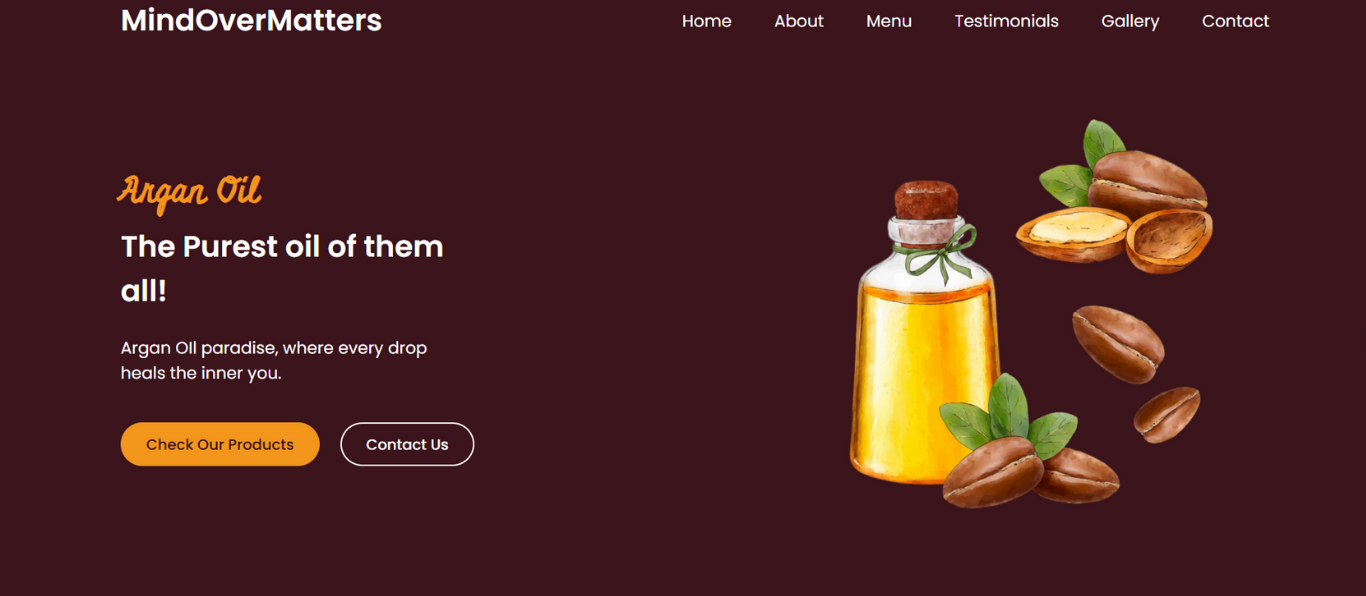This screenshot has height=596, width=1366.
Task: Click the outlined Contact Us button
Action: 407,444
